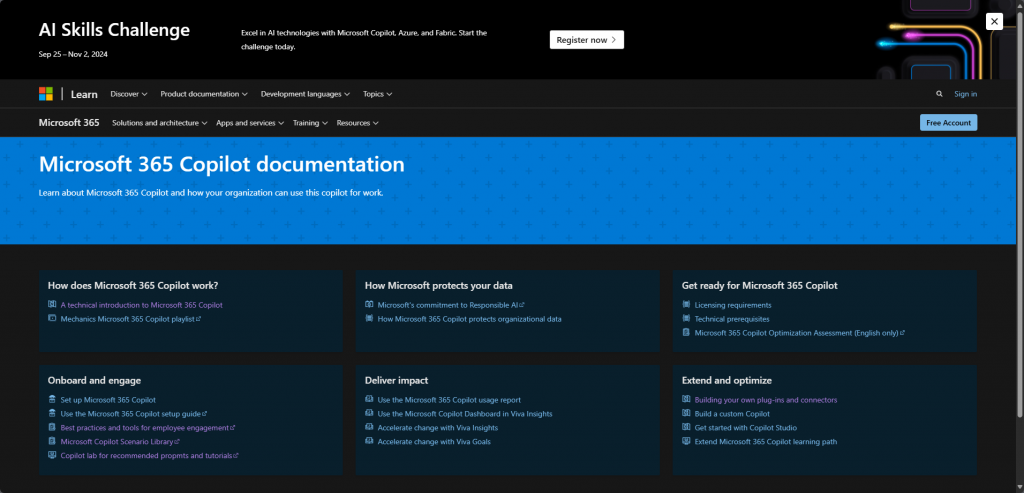Open Building your own plug-ins and connectors

766,400
